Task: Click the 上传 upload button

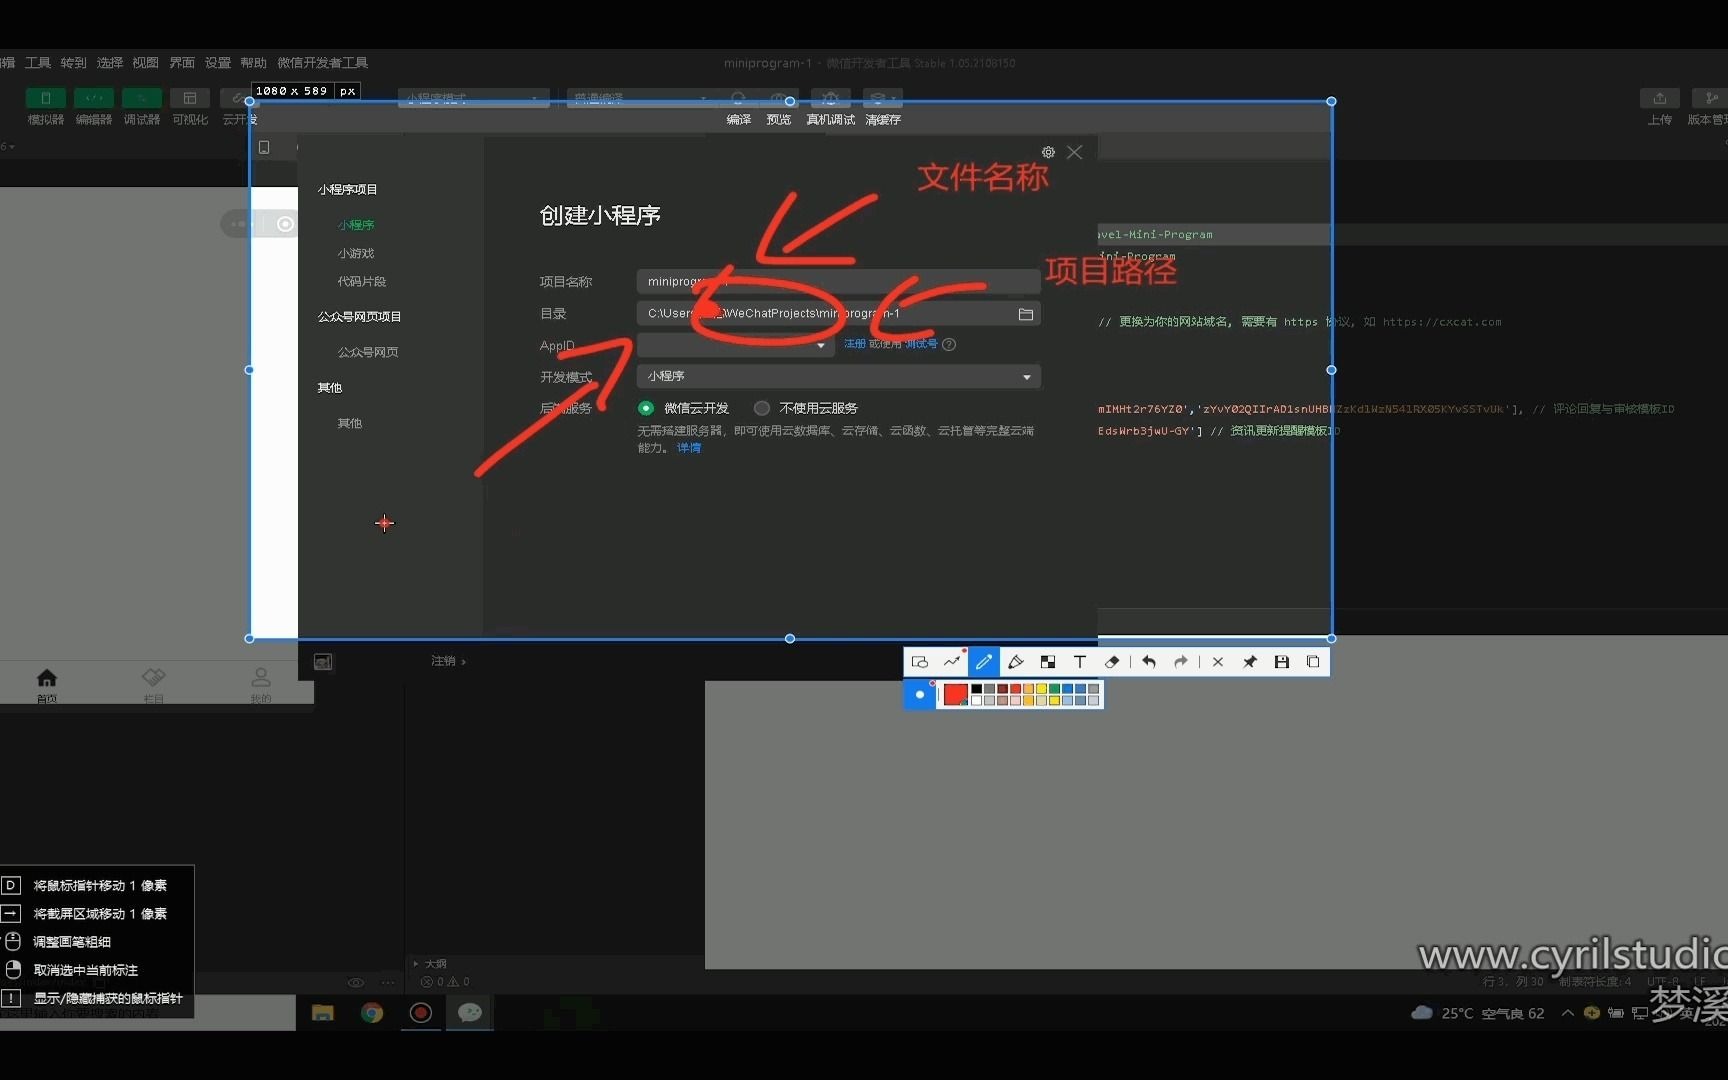Action: point(1660,98)
